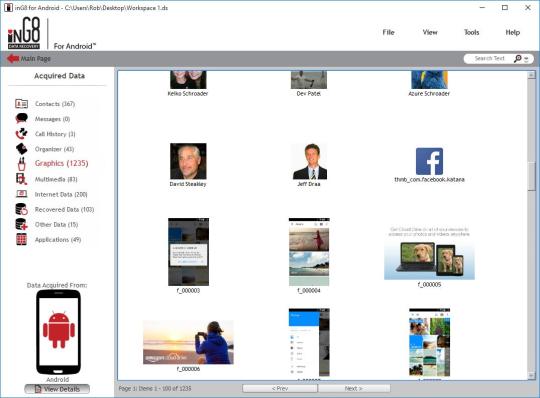Click the Next page button
Viewport: 540px width, 398px height.
[354, 388]
